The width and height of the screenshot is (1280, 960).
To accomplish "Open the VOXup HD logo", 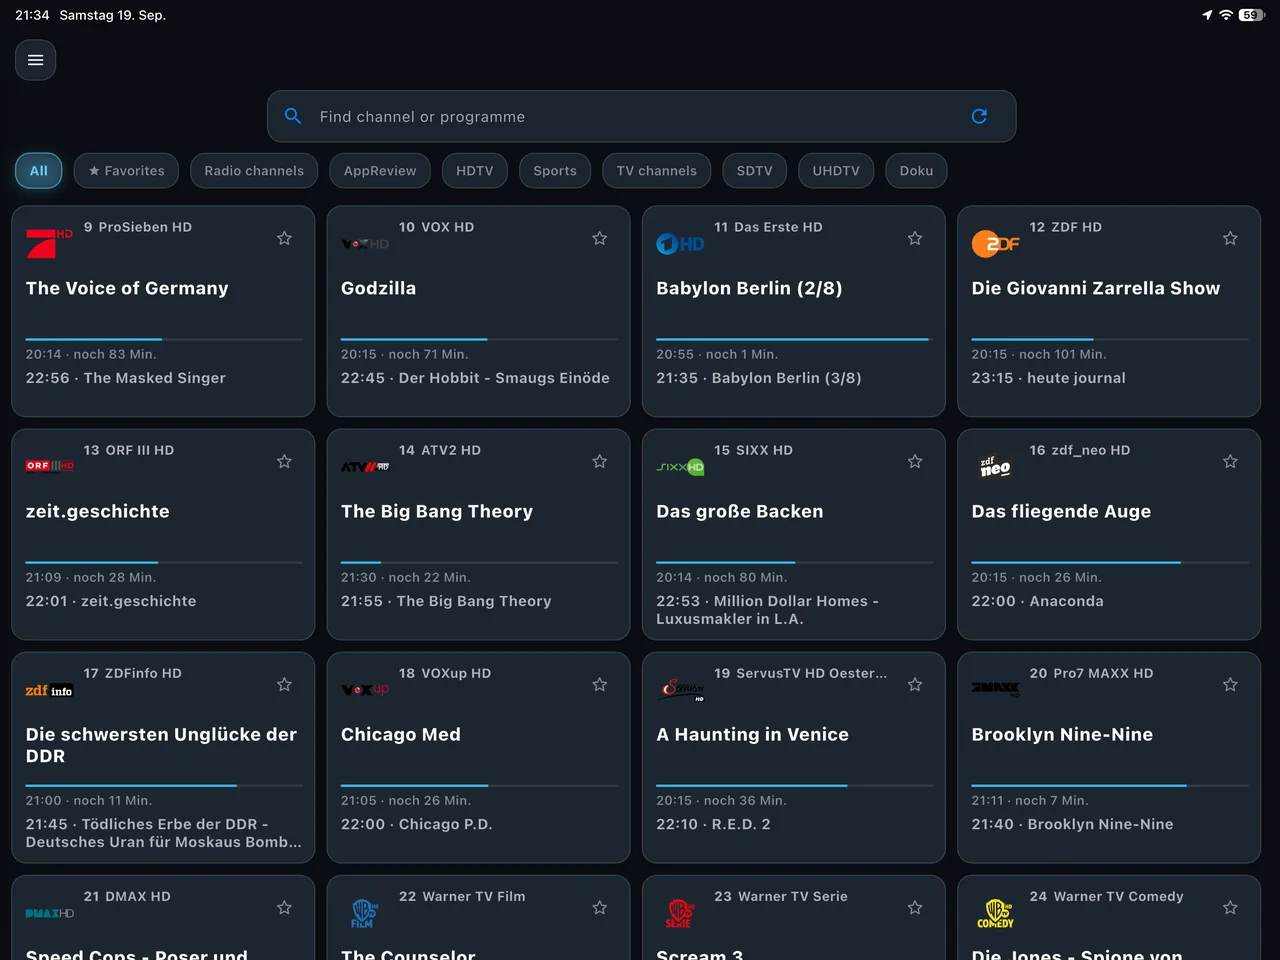I will point(365,690).
